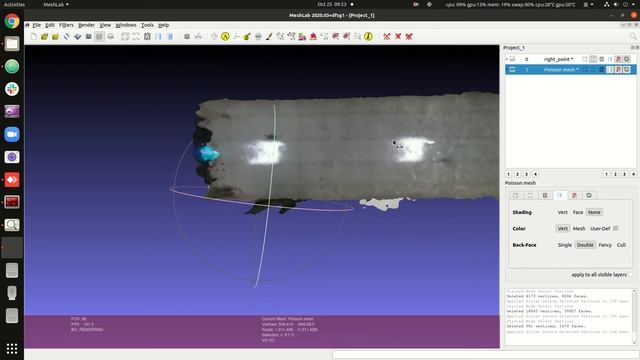
Task: Set Shading to Vert
Action: (x=562, y=212)
